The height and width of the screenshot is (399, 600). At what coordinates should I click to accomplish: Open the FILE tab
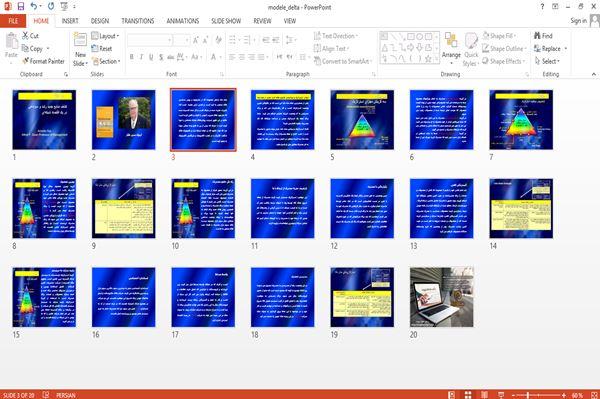(x=13, y=21)
